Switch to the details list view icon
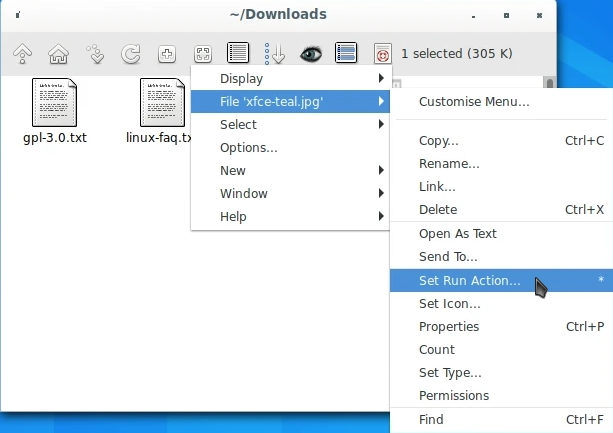 238,54
